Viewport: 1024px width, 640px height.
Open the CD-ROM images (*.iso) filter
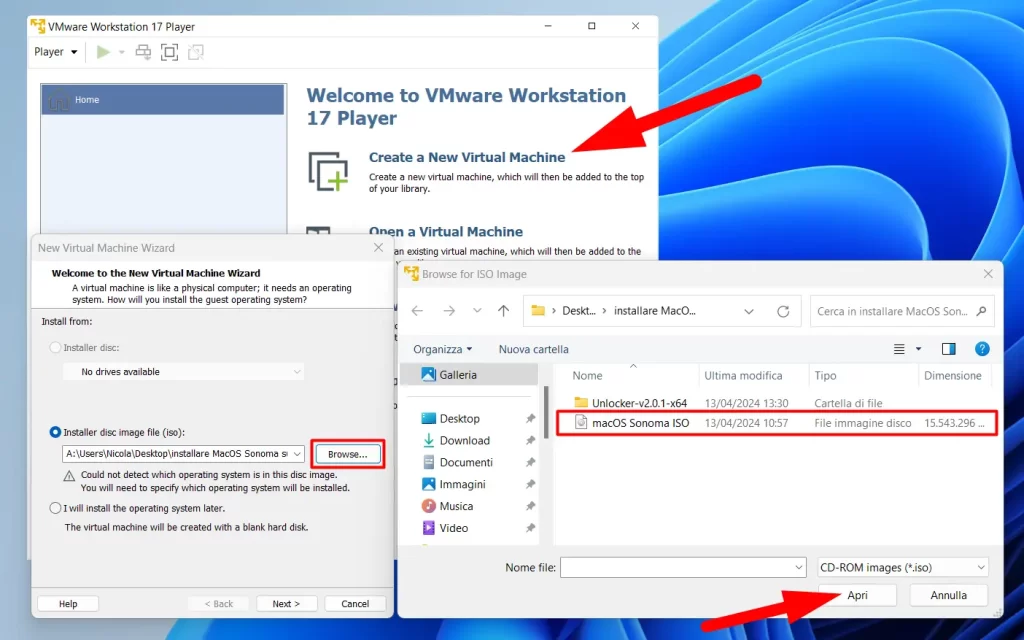(903, 568)
